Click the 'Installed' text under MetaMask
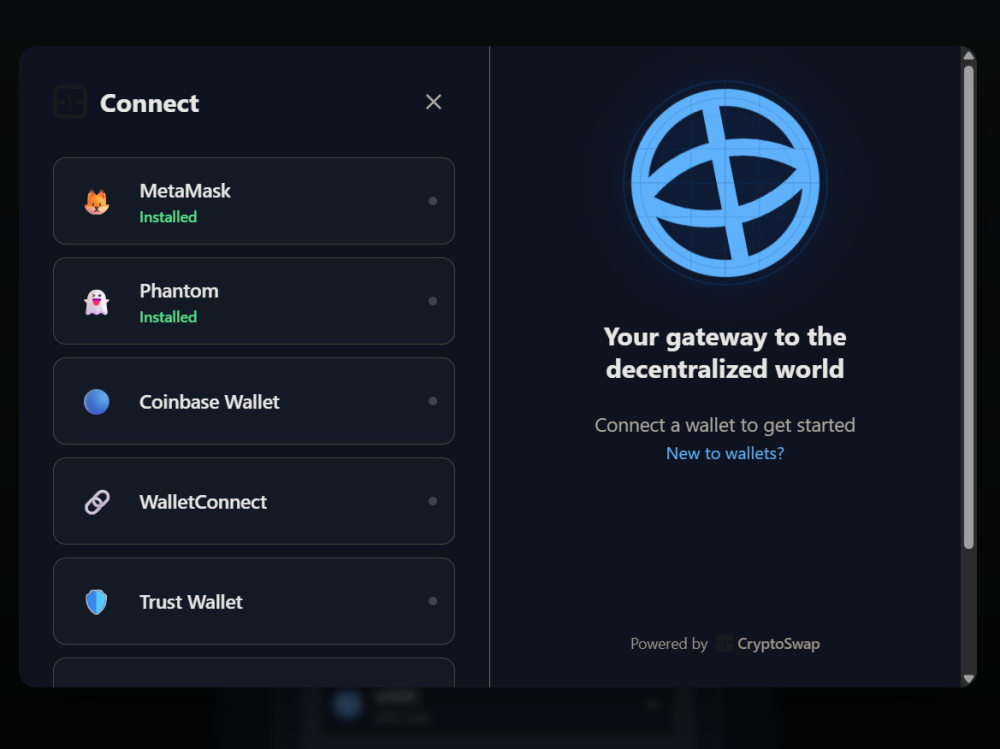 point(168,217)
